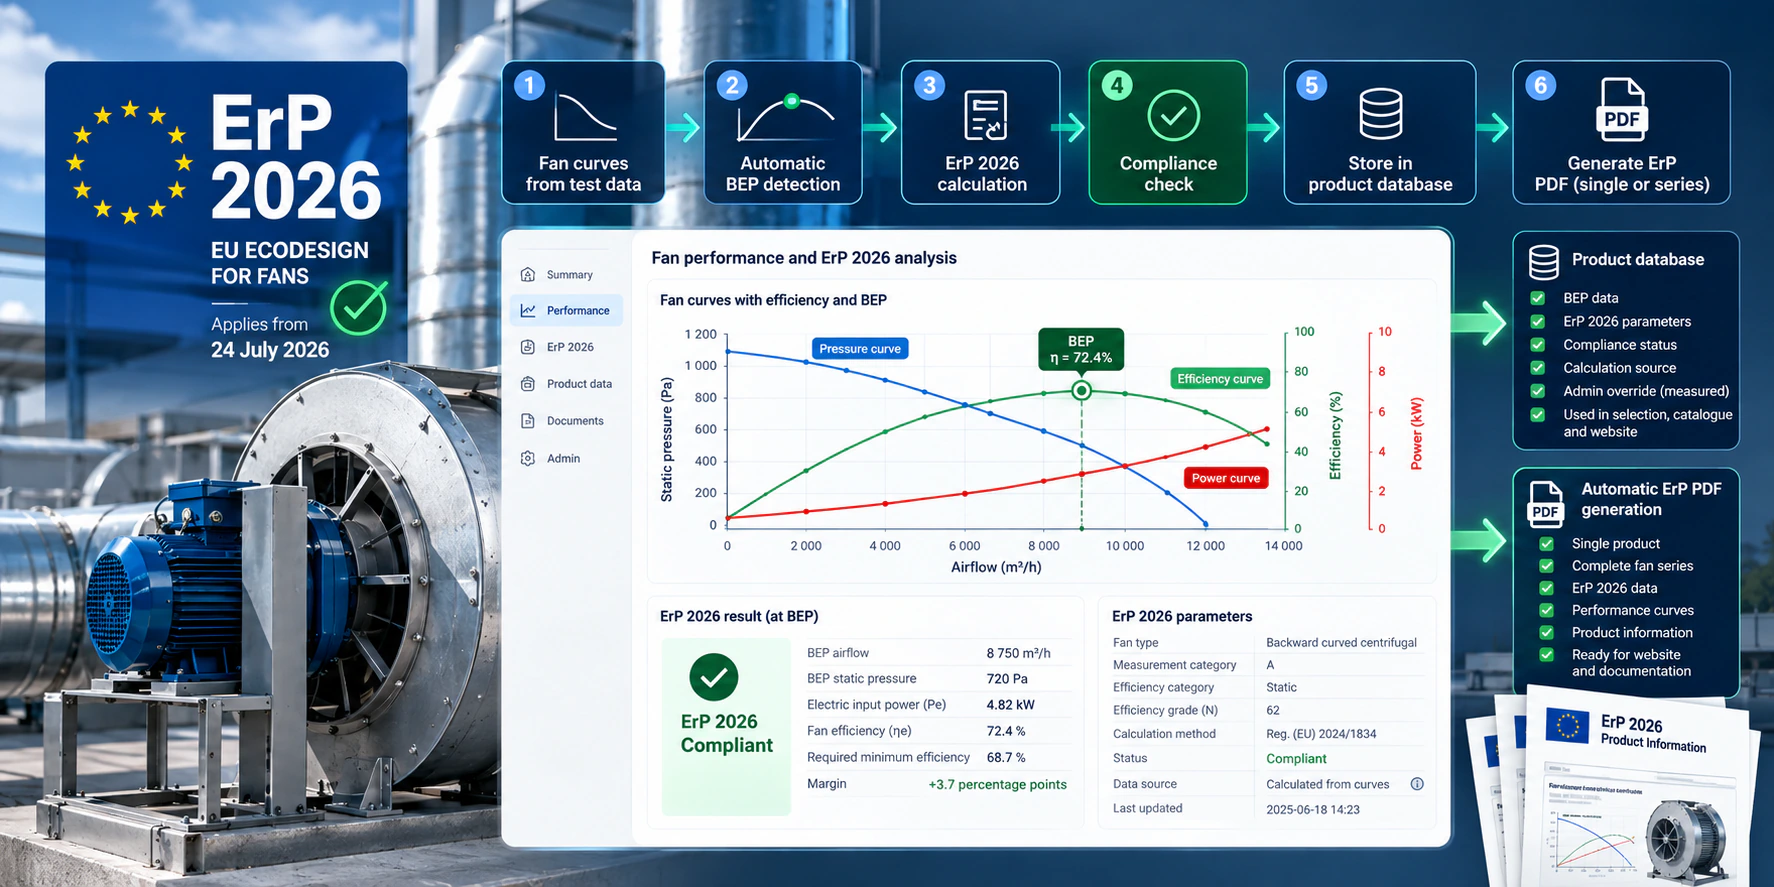Image resolution: width=1774 pixels, height=887 pixels.
Task: Select the Performance menu item
Action: pyautogui.click(x=566, y=311)
